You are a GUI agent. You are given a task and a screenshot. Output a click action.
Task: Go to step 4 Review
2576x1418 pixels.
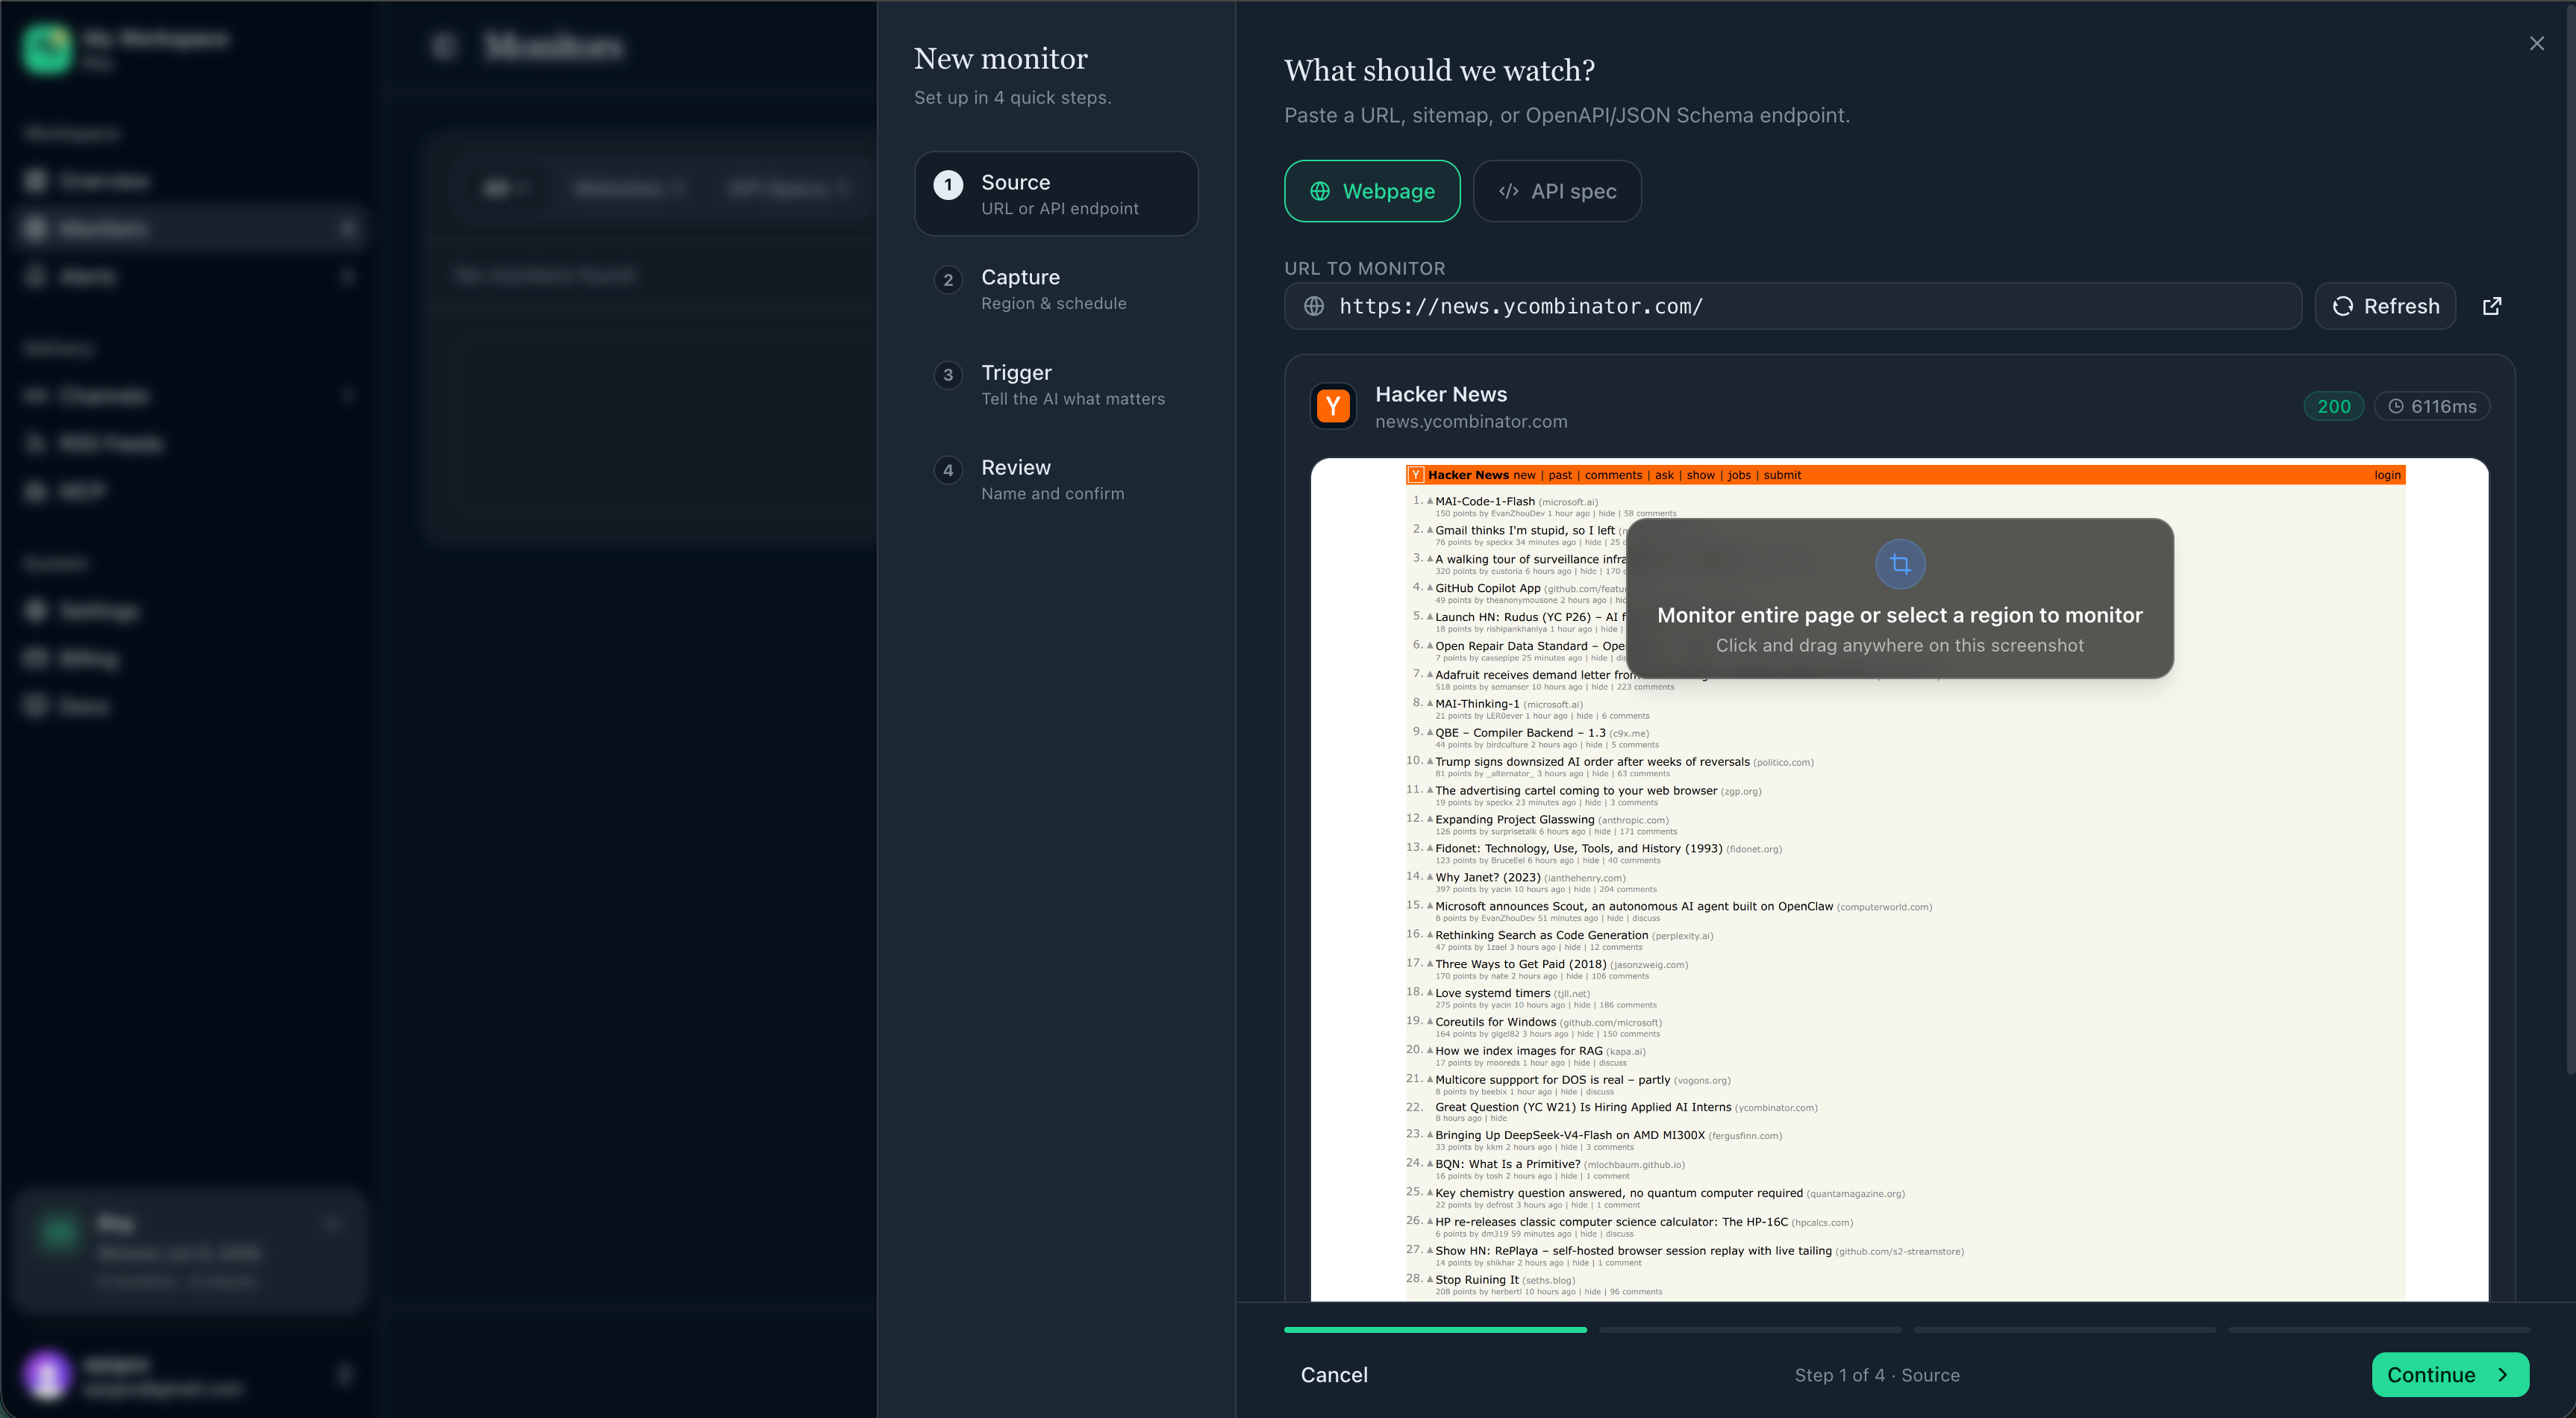(x=1056, y=479)
